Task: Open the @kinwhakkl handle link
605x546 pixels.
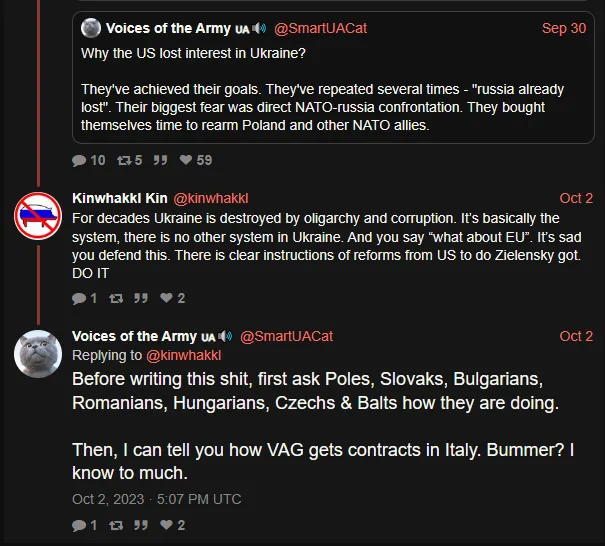Action: coord(214,198)
